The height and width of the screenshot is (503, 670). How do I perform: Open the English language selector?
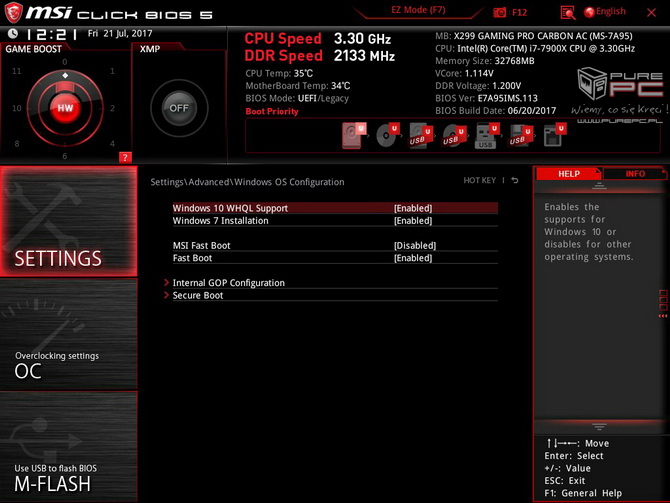(x=605, y=12)
